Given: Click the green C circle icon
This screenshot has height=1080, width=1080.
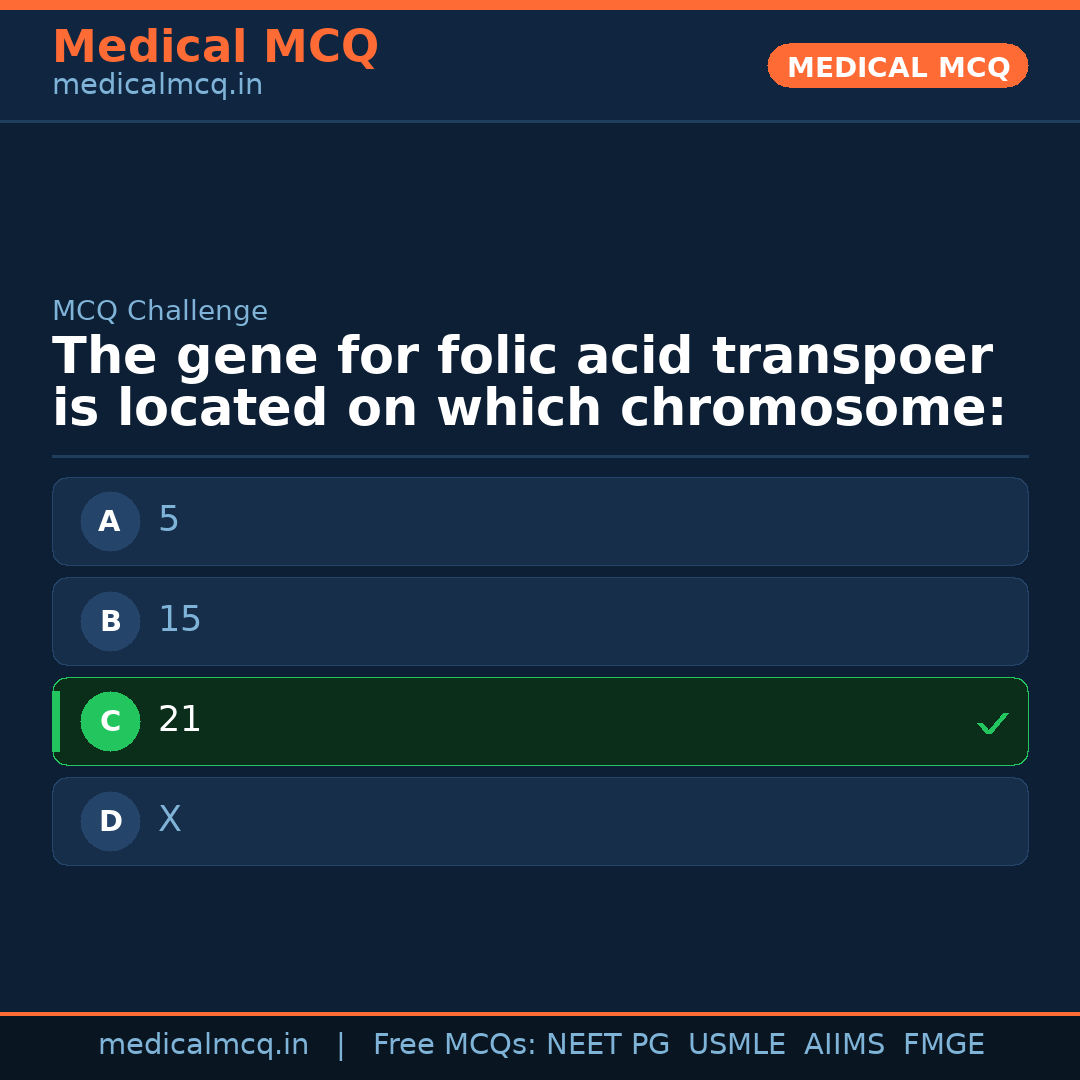Looking at the screenshot, I should tap(110, 721).
